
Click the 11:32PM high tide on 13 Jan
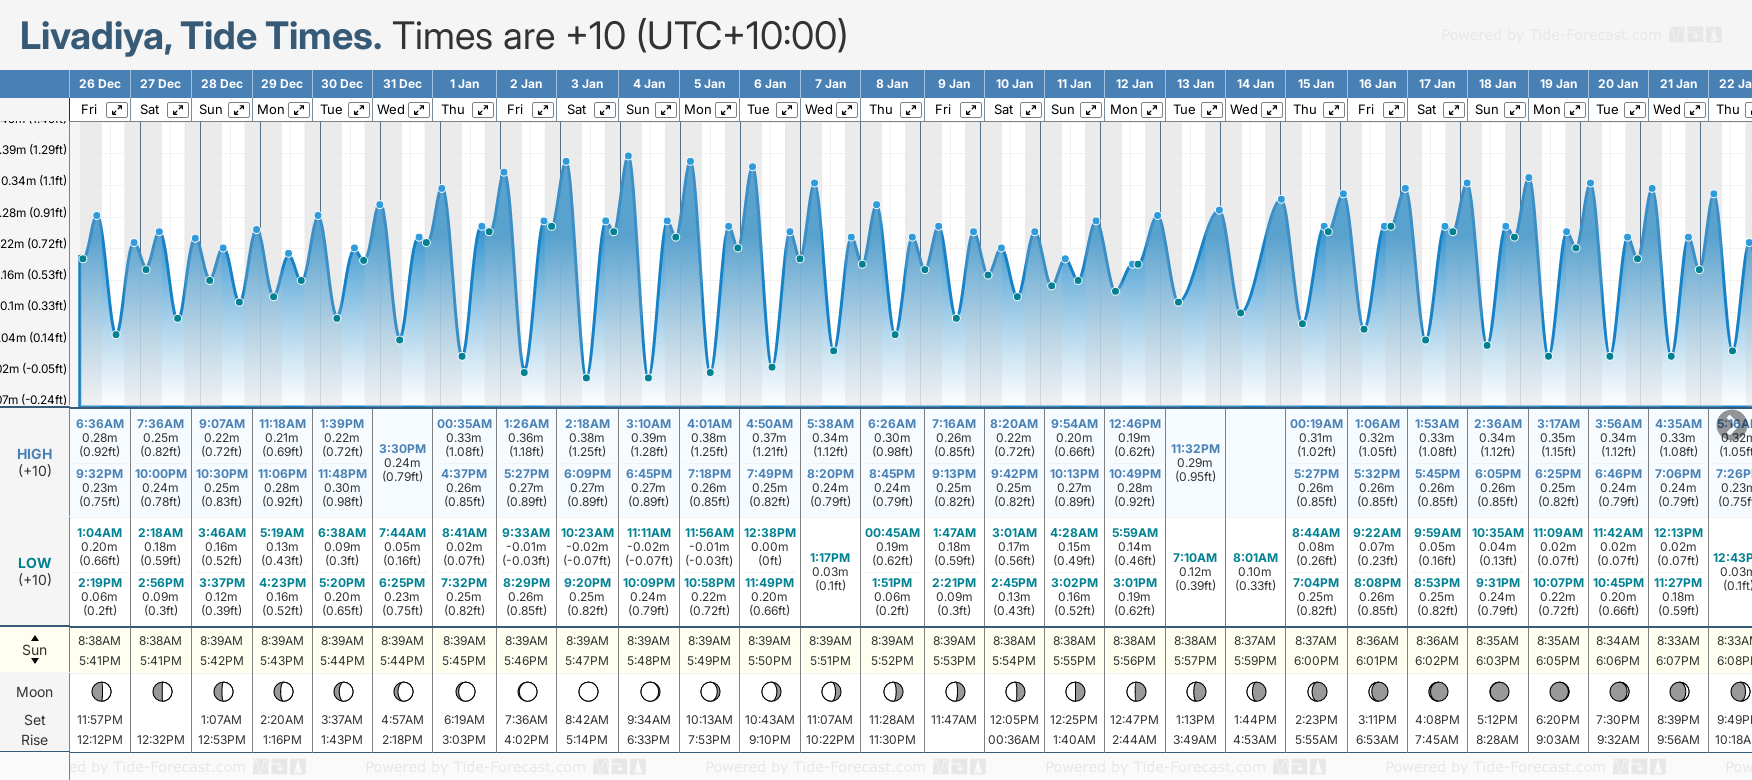(1195, 449)
